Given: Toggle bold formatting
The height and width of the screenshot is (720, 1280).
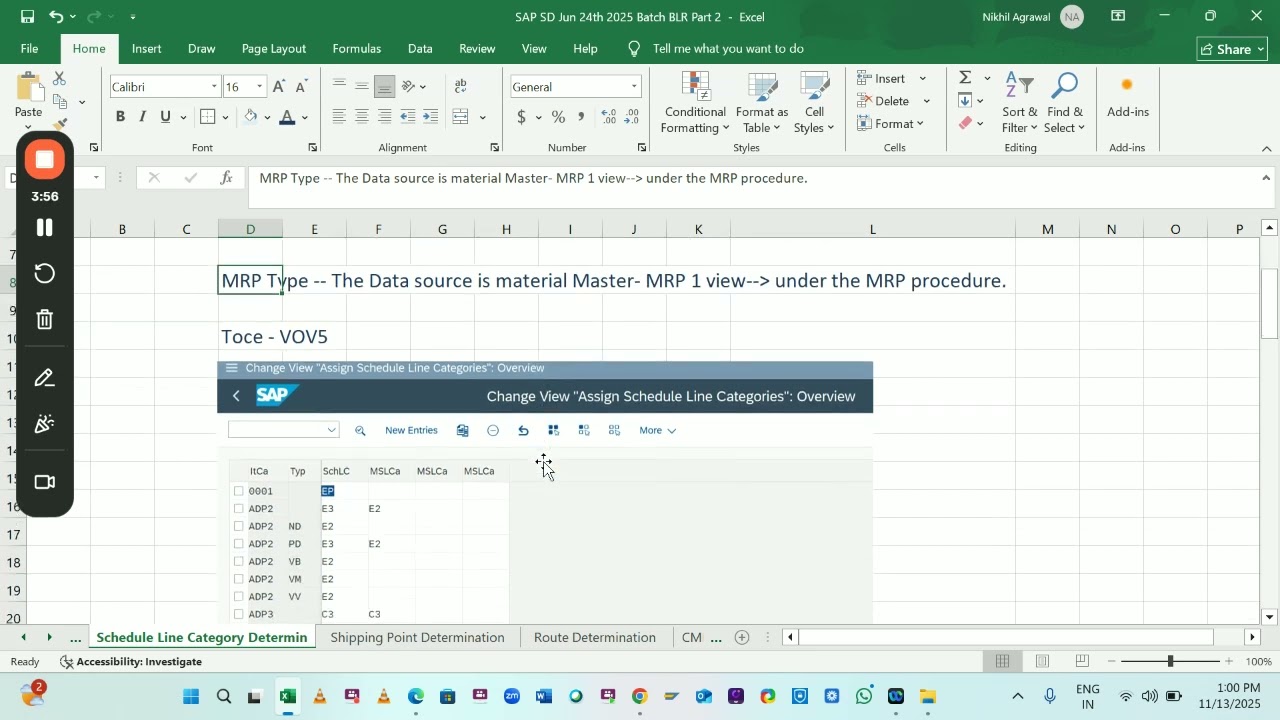Looking at the screenshot, I should click(120, 117).
